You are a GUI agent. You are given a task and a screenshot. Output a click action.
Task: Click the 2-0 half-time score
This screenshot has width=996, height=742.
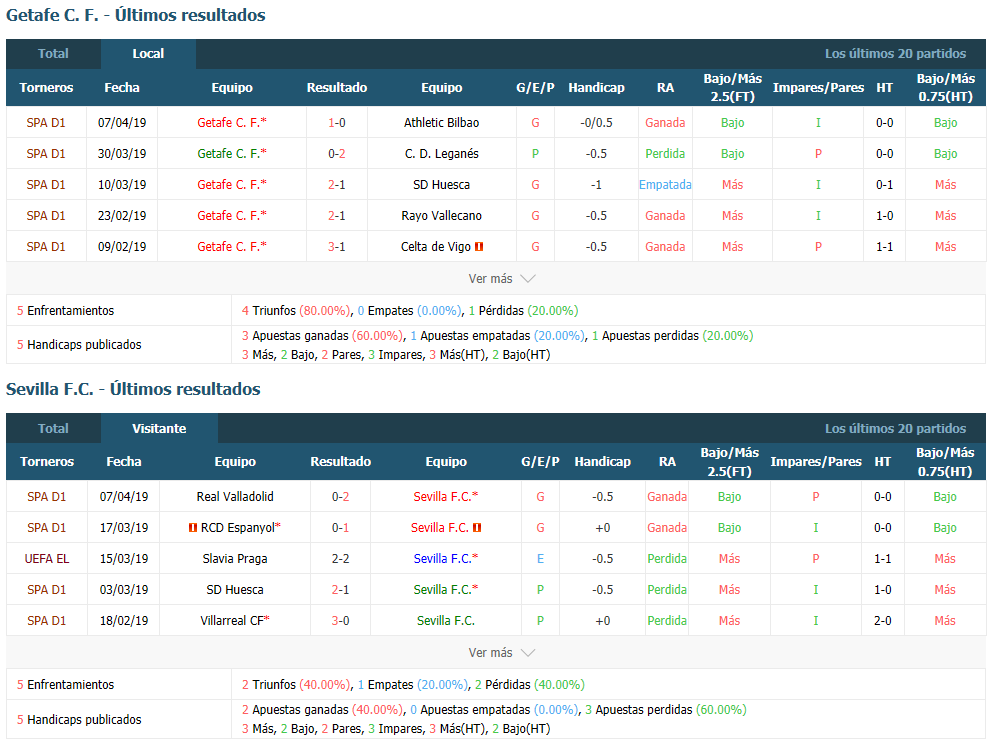883,621
